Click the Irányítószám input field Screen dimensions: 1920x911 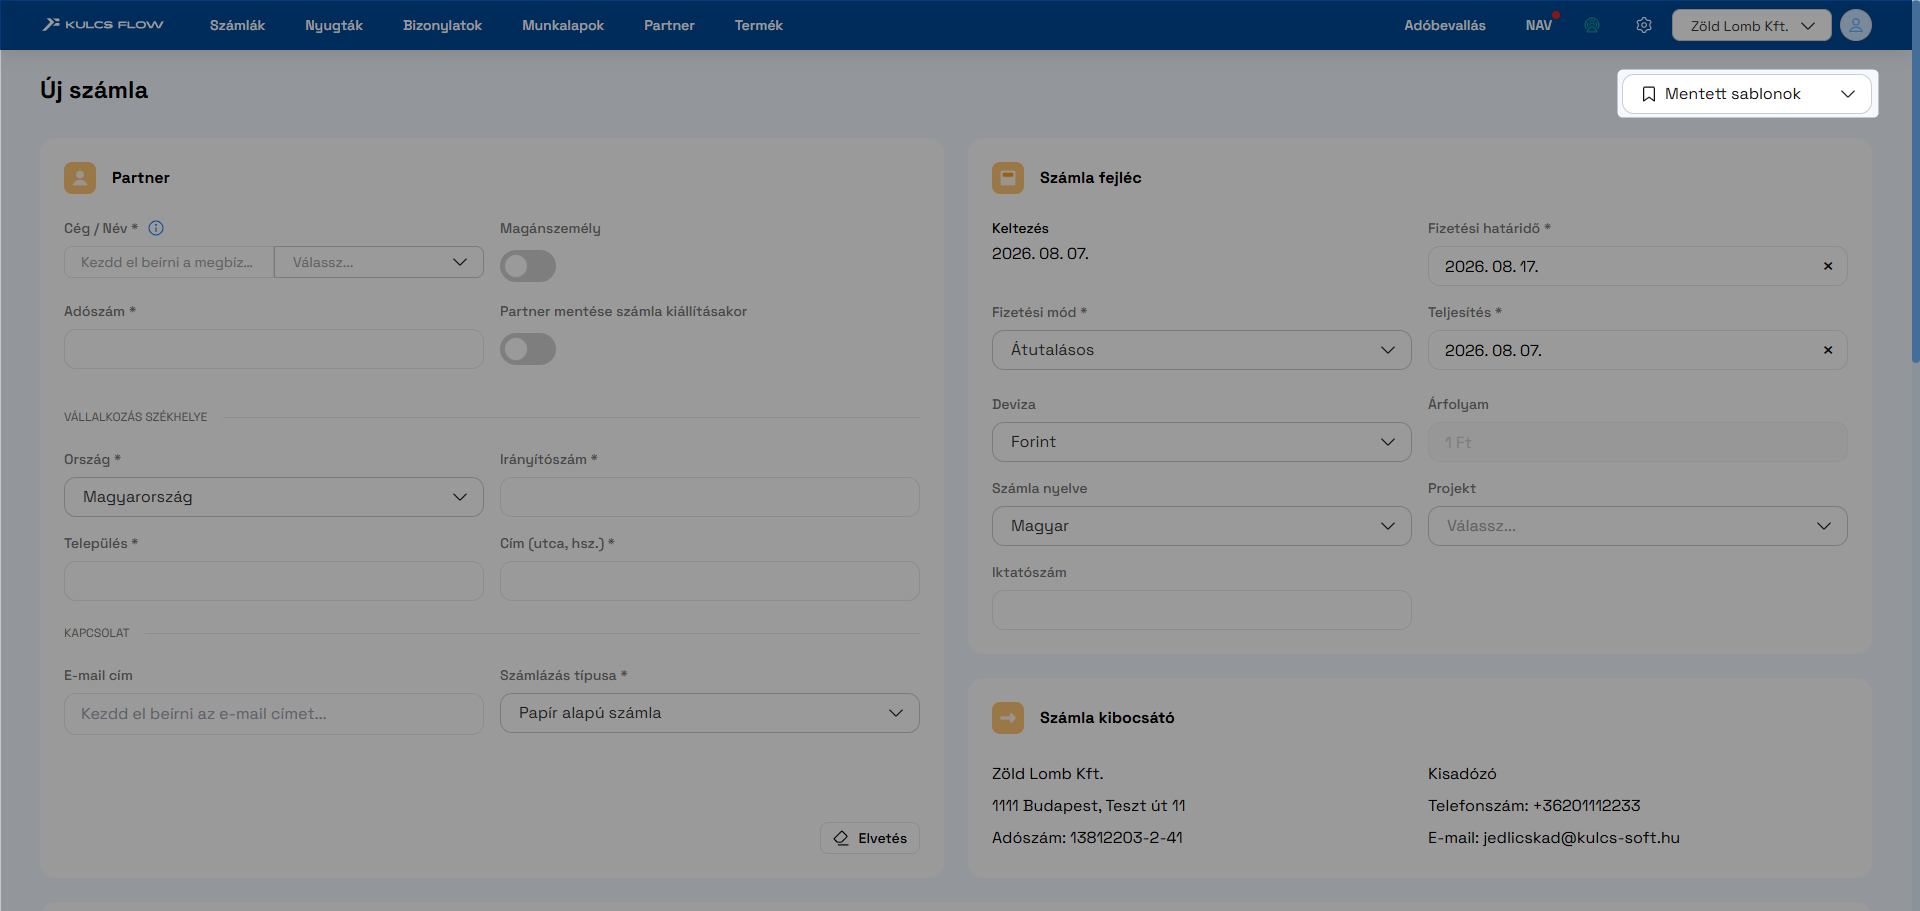(x=710, y=497)
